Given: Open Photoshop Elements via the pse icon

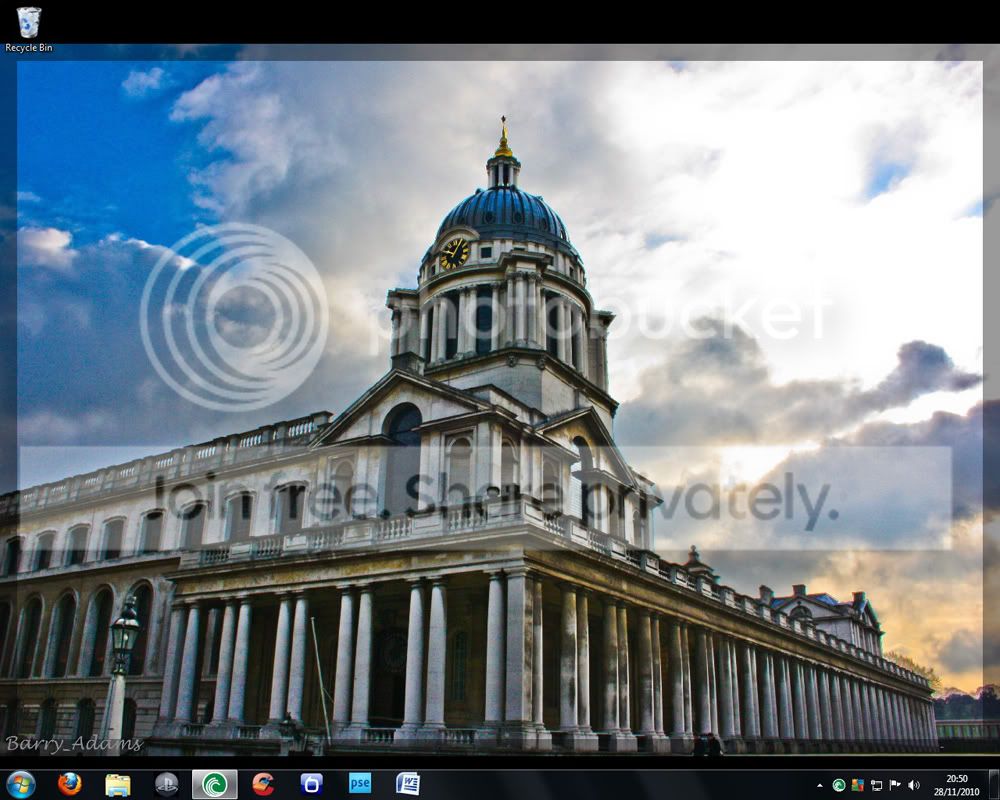Looking at the screenshot, I should (x=358, y=785).
